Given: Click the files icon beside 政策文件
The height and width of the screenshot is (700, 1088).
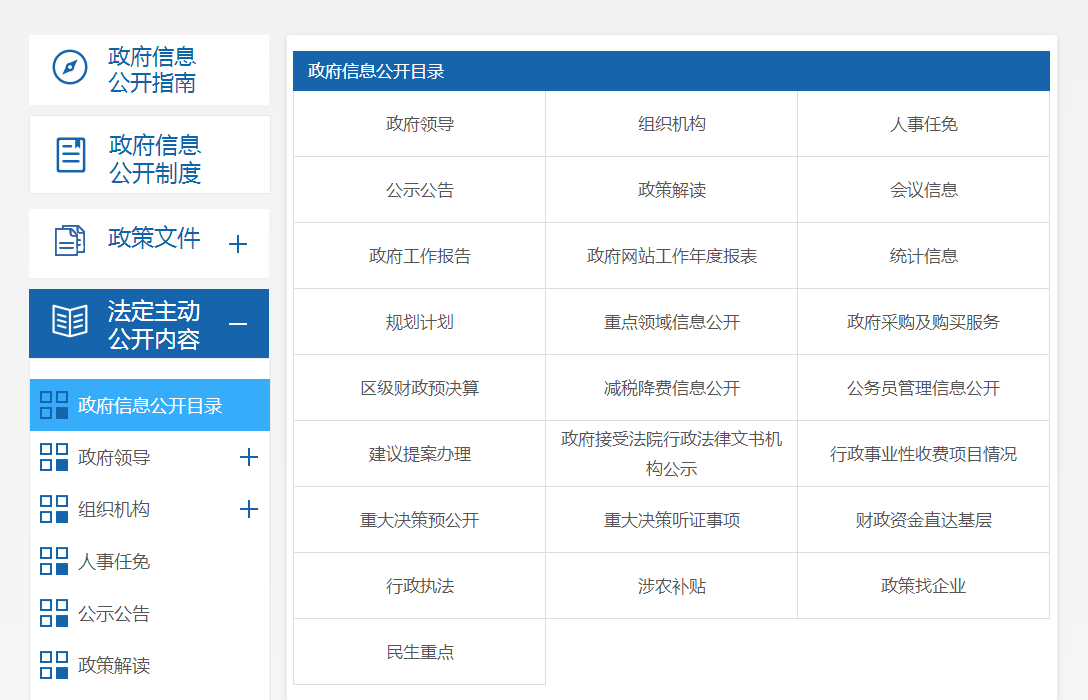Looking at the screenshot, I should pyautogui.click(x=70, y=241).
